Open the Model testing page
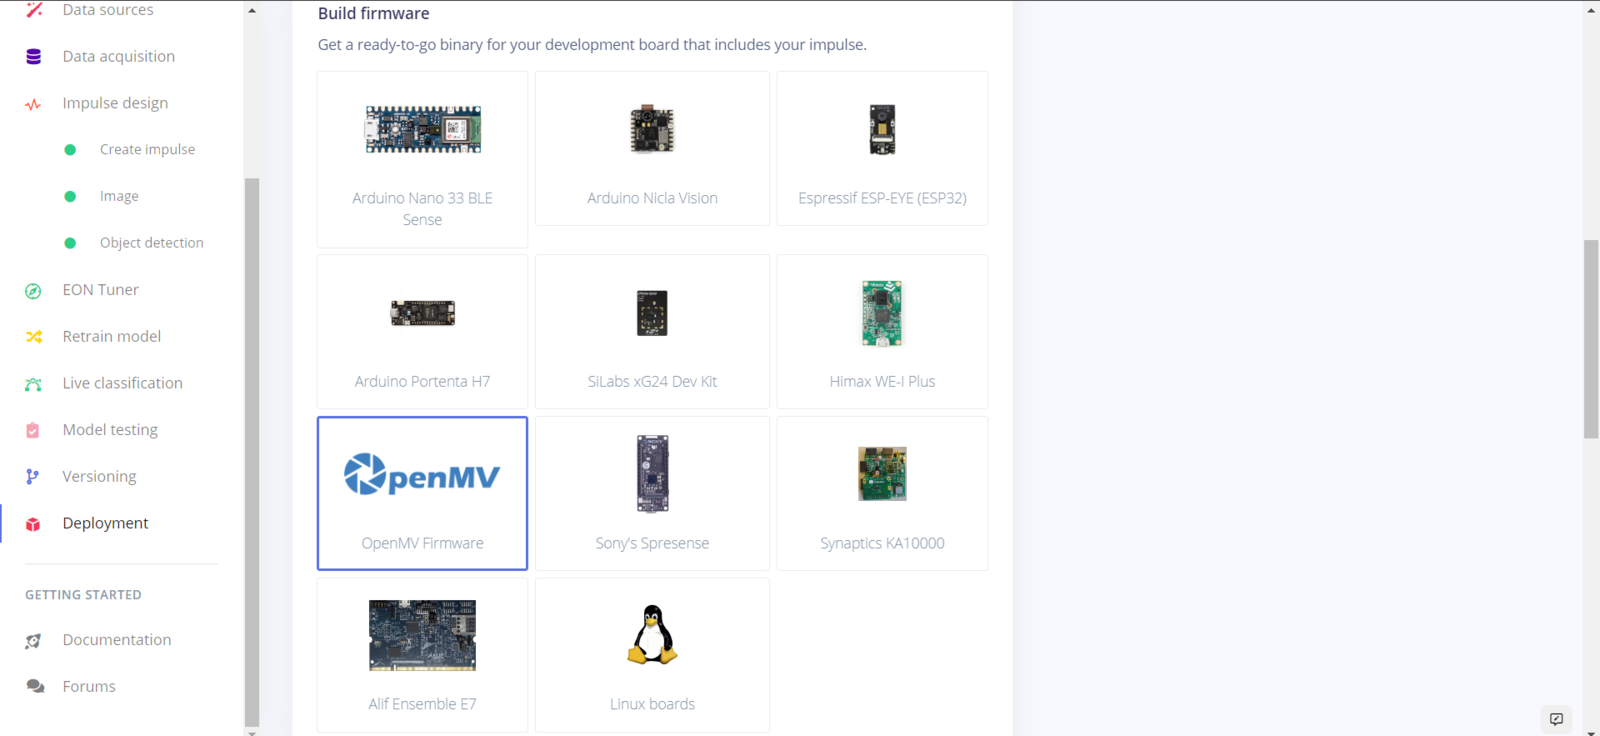The image size is (1600, 736). click(x=110, y=430)
